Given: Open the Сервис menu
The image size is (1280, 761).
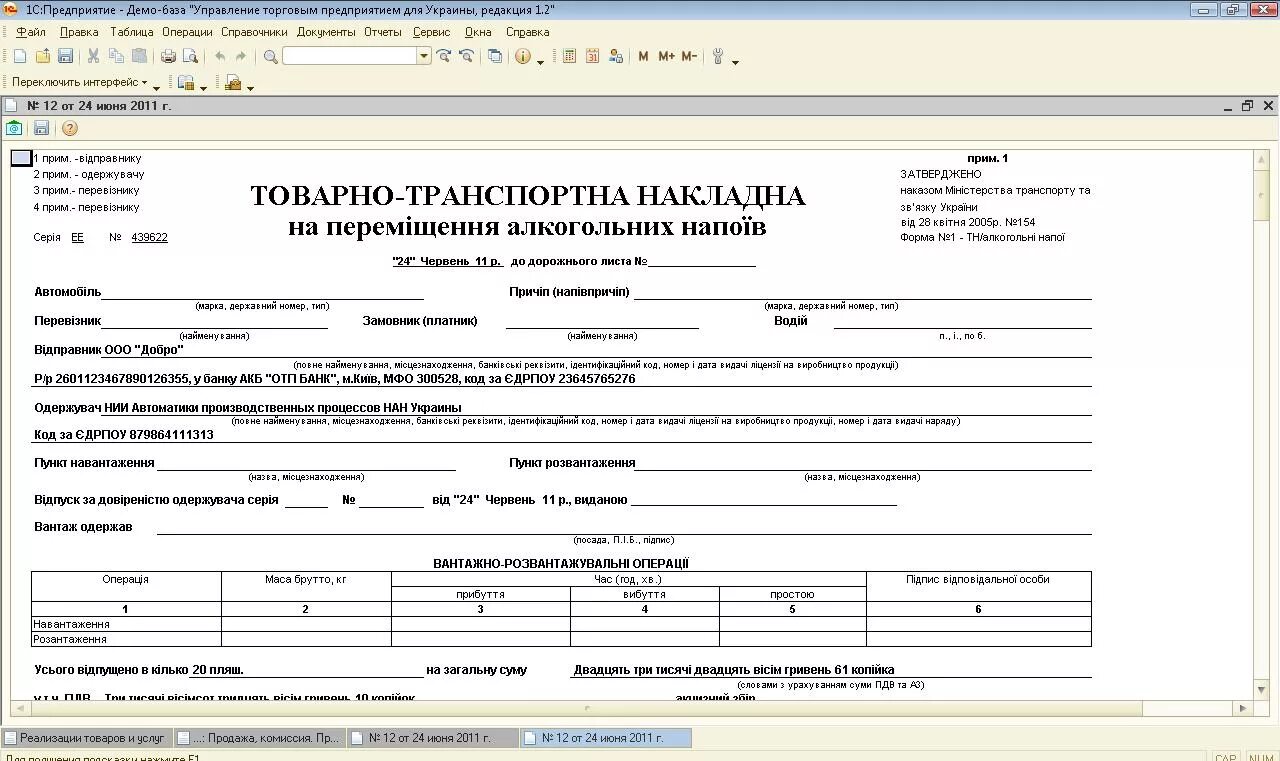Looking at the screenshot, I should point(431,32).
